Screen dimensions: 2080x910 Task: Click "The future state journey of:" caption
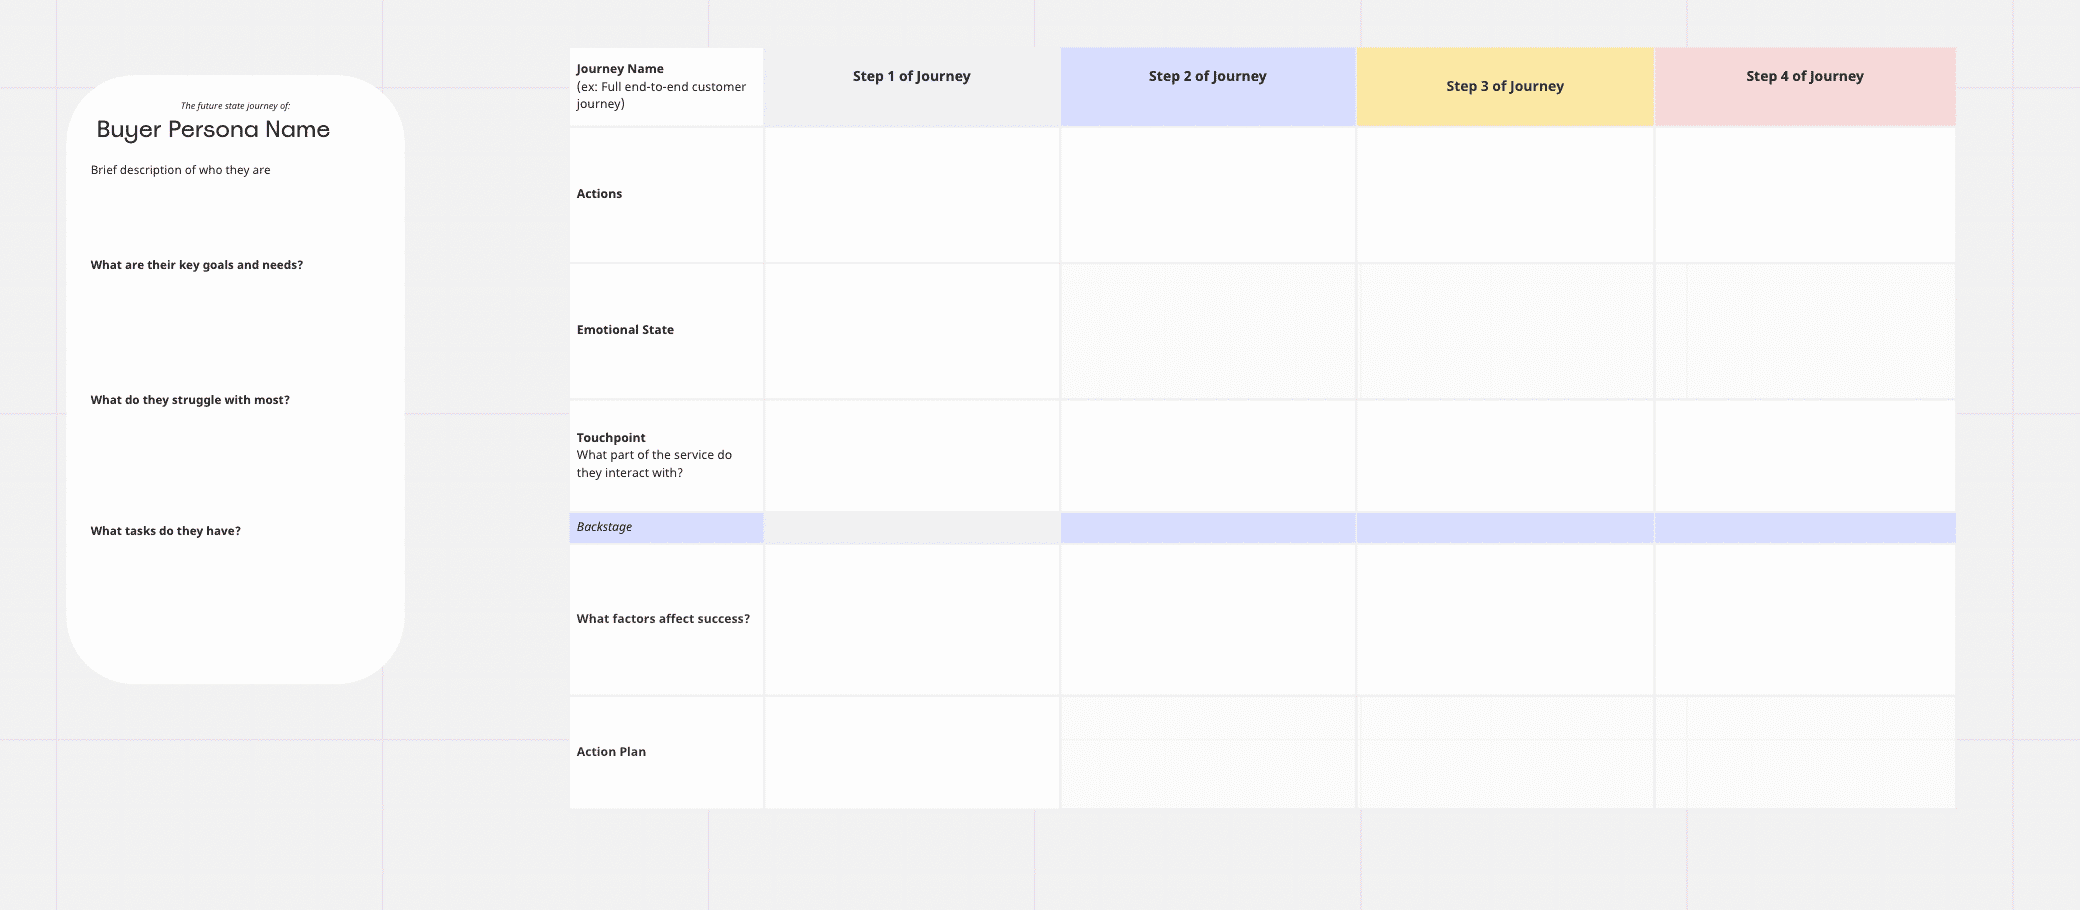235,106
